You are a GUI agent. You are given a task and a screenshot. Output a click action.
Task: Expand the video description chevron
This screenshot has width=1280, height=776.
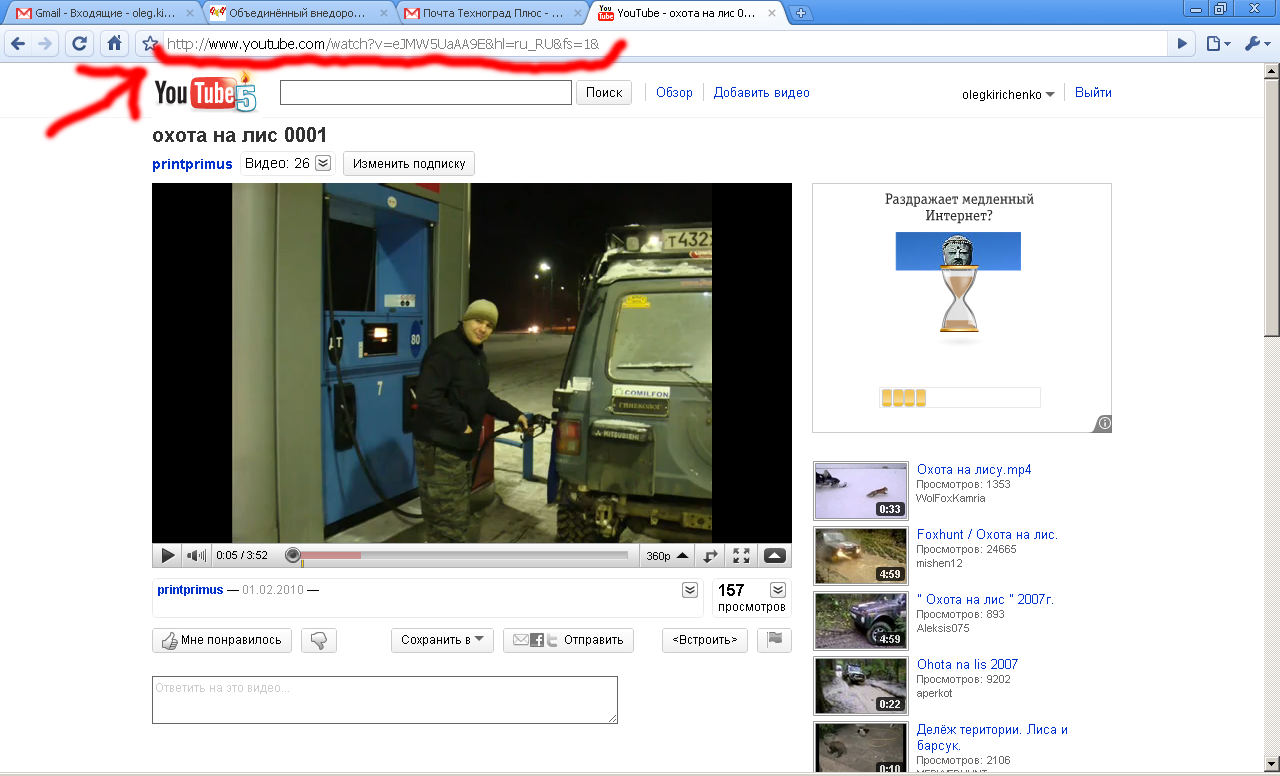coord(690,590)
